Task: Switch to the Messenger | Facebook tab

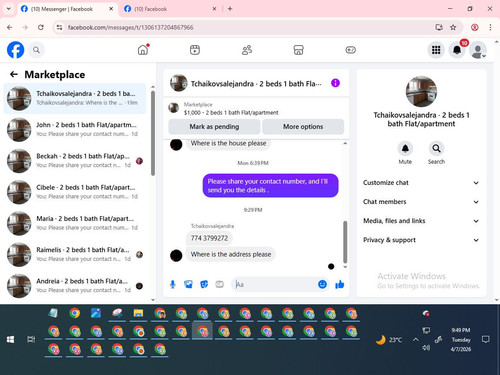Action: coord(67,9)
